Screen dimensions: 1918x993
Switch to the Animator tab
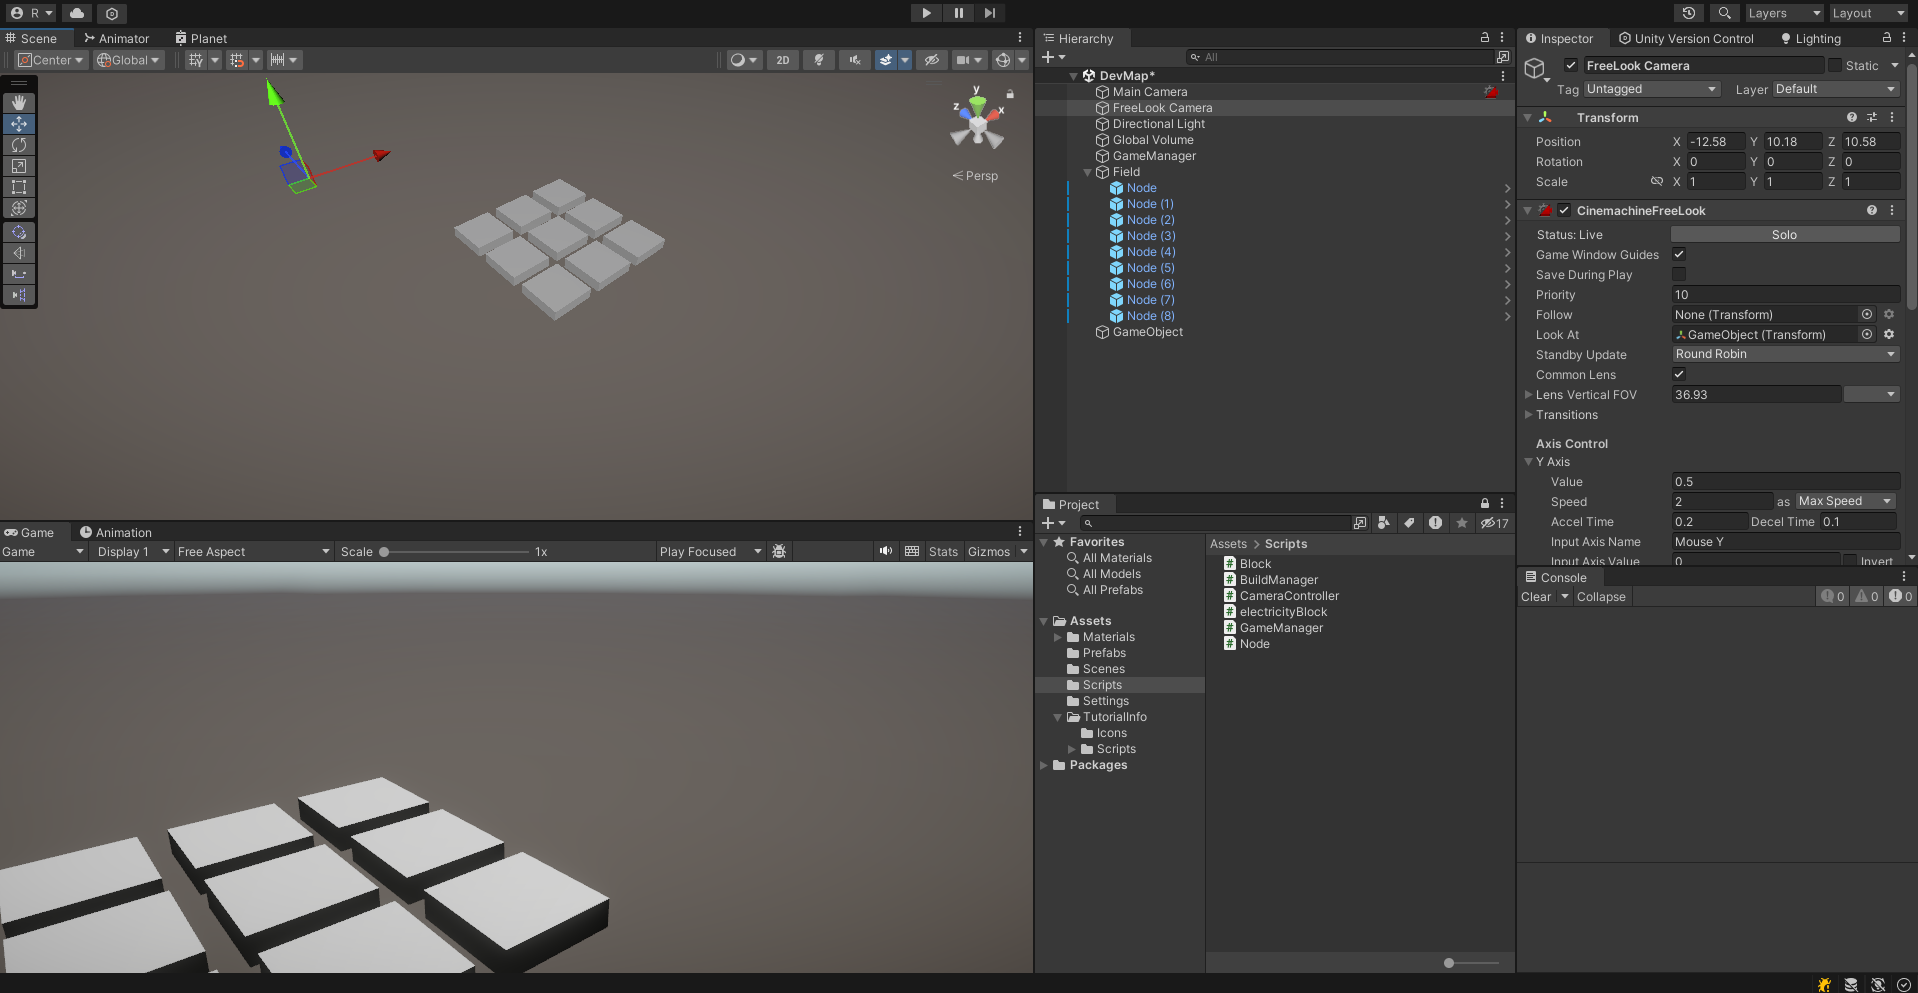[x=117, y=38]
